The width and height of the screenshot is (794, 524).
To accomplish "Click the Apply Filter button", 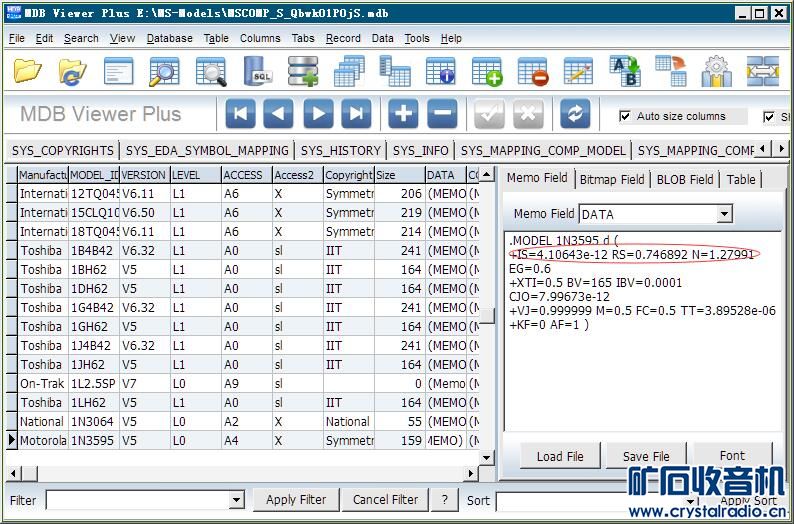I will [x=296, y=500].
